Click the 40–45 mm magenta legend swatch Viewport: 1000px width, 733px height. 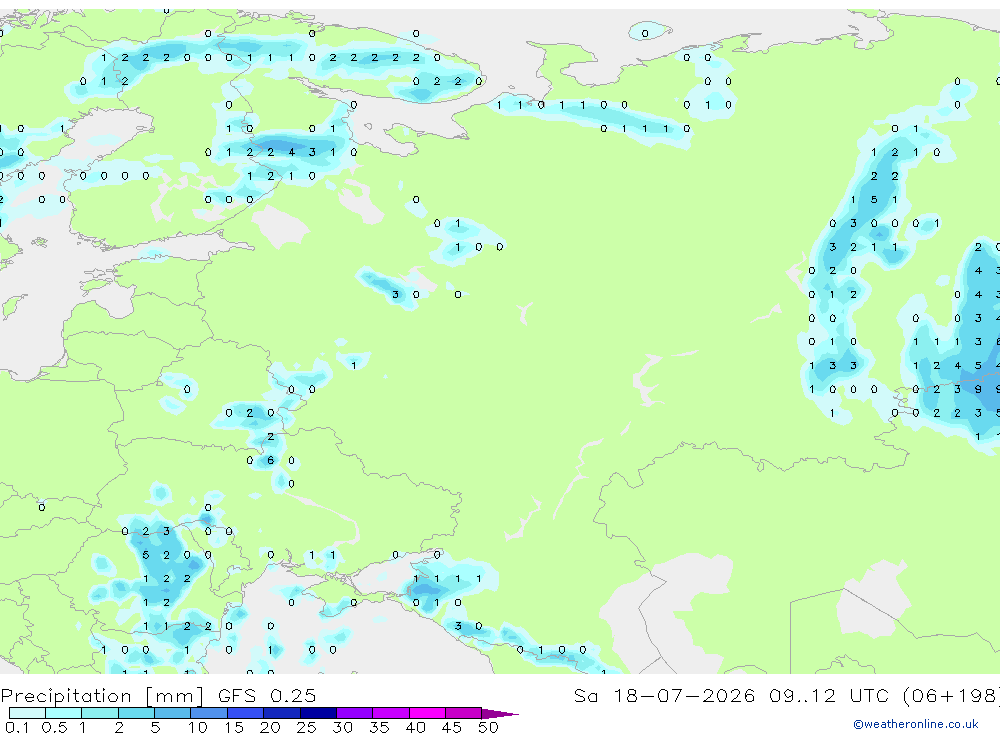coord(427,713)
